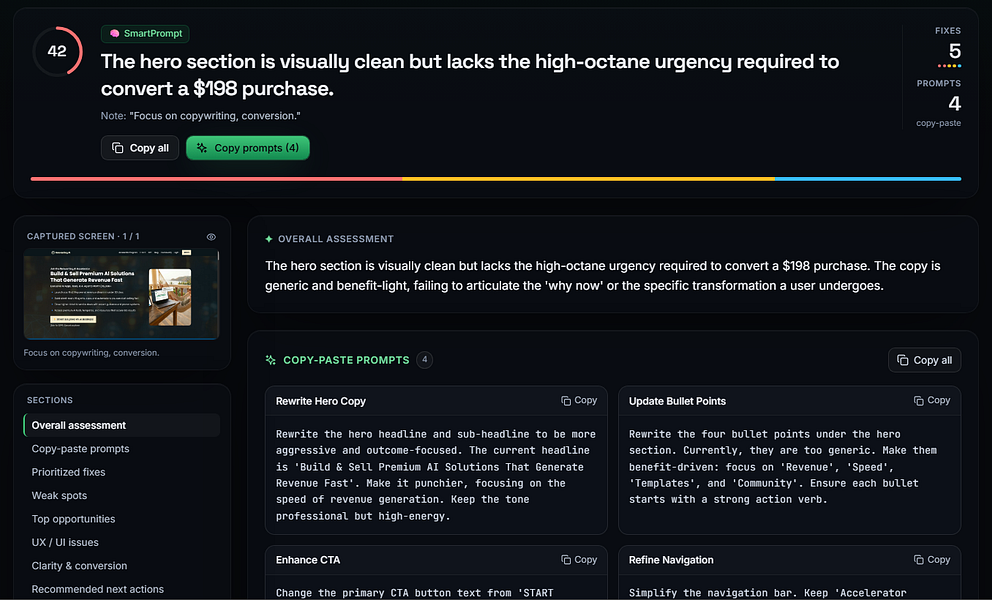This screenshot has width=992, height=600.
Task: Click the 42 score circle
Action: pos(58,51)
